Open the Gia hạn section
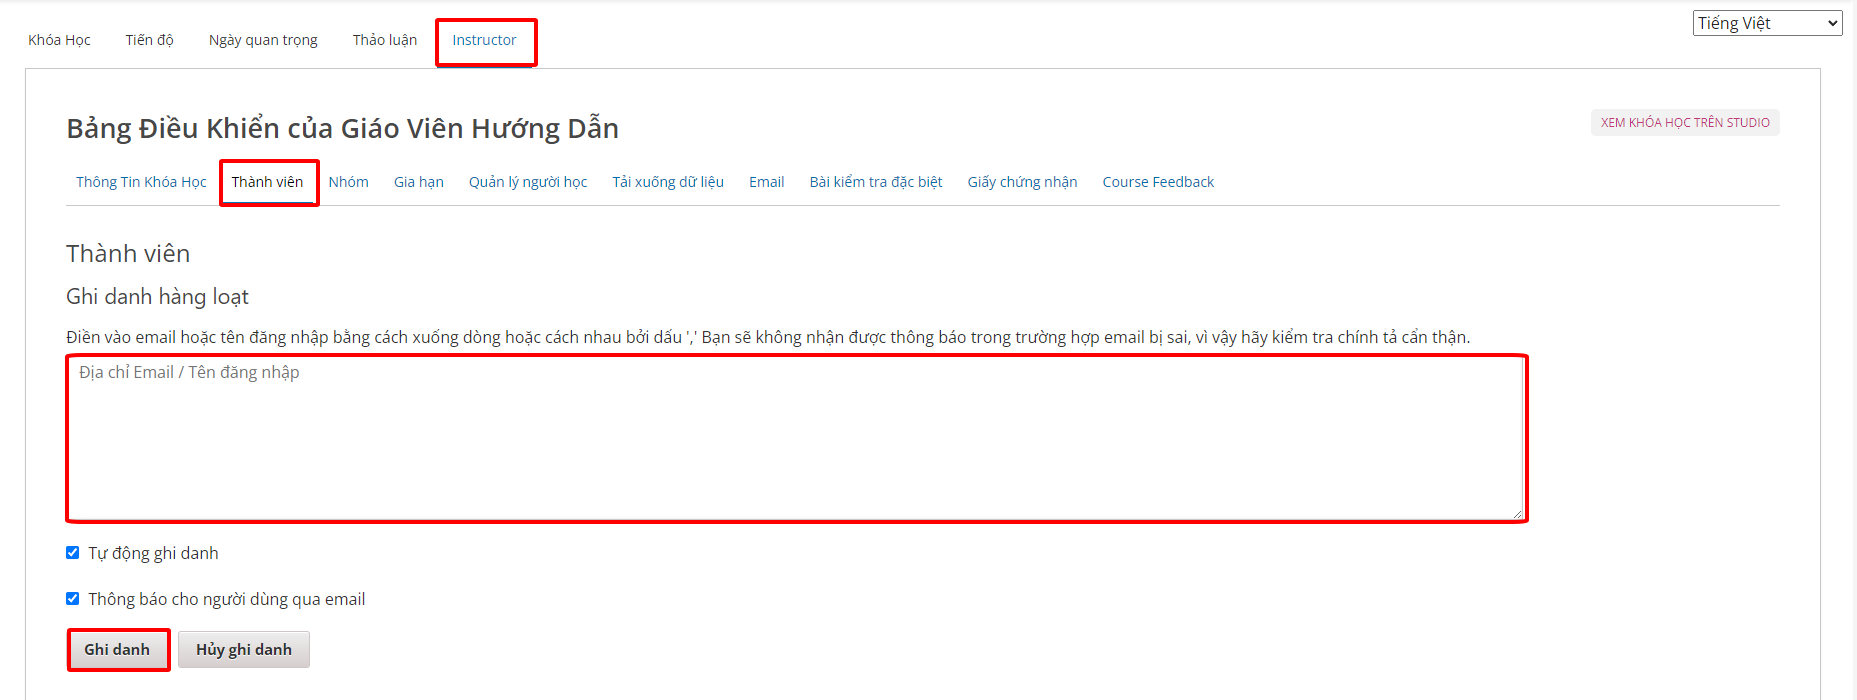The height and width of the screenshot is (700, 1857). pyautogui.click(x=418, y=182)
